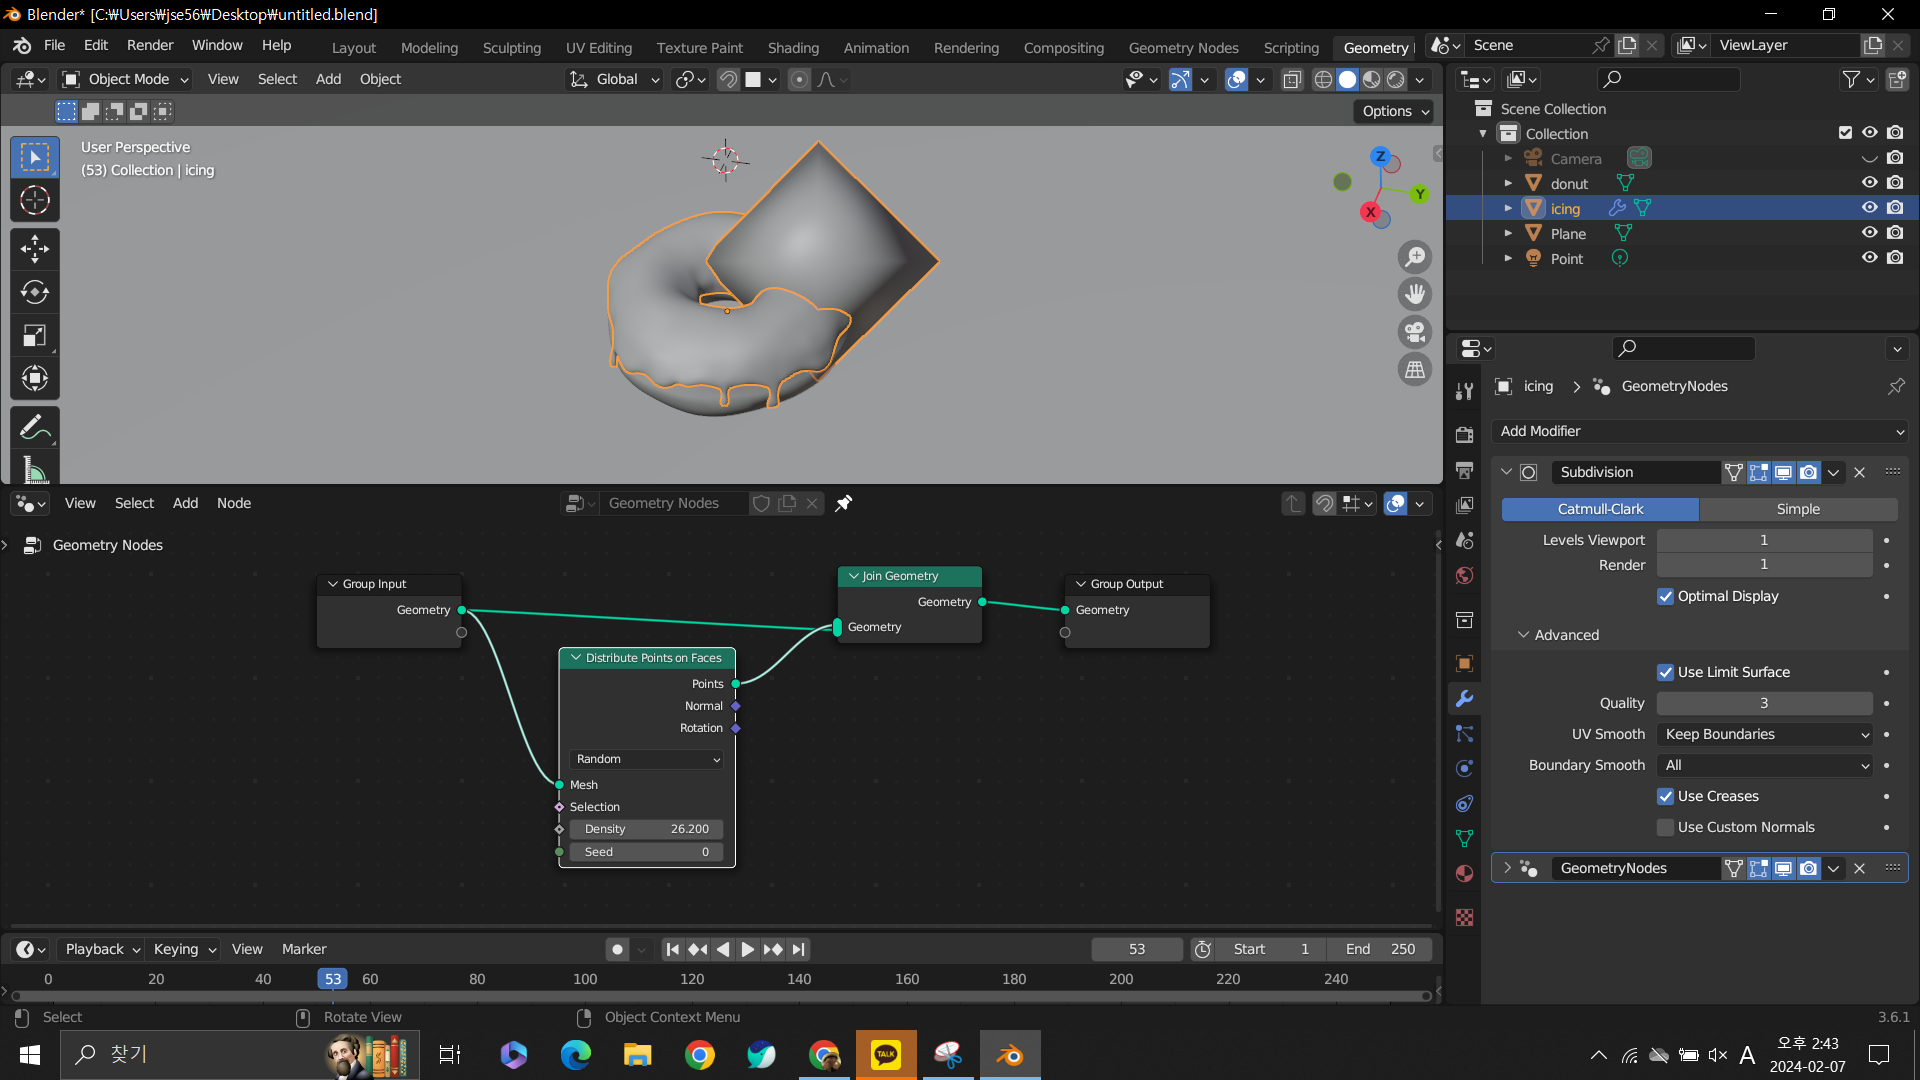Image resolution: width=1920 pixels, height=1080 pixels.
Task: Click the zoom magnifier viewport gizmo
Action: tap(1415, 257)
